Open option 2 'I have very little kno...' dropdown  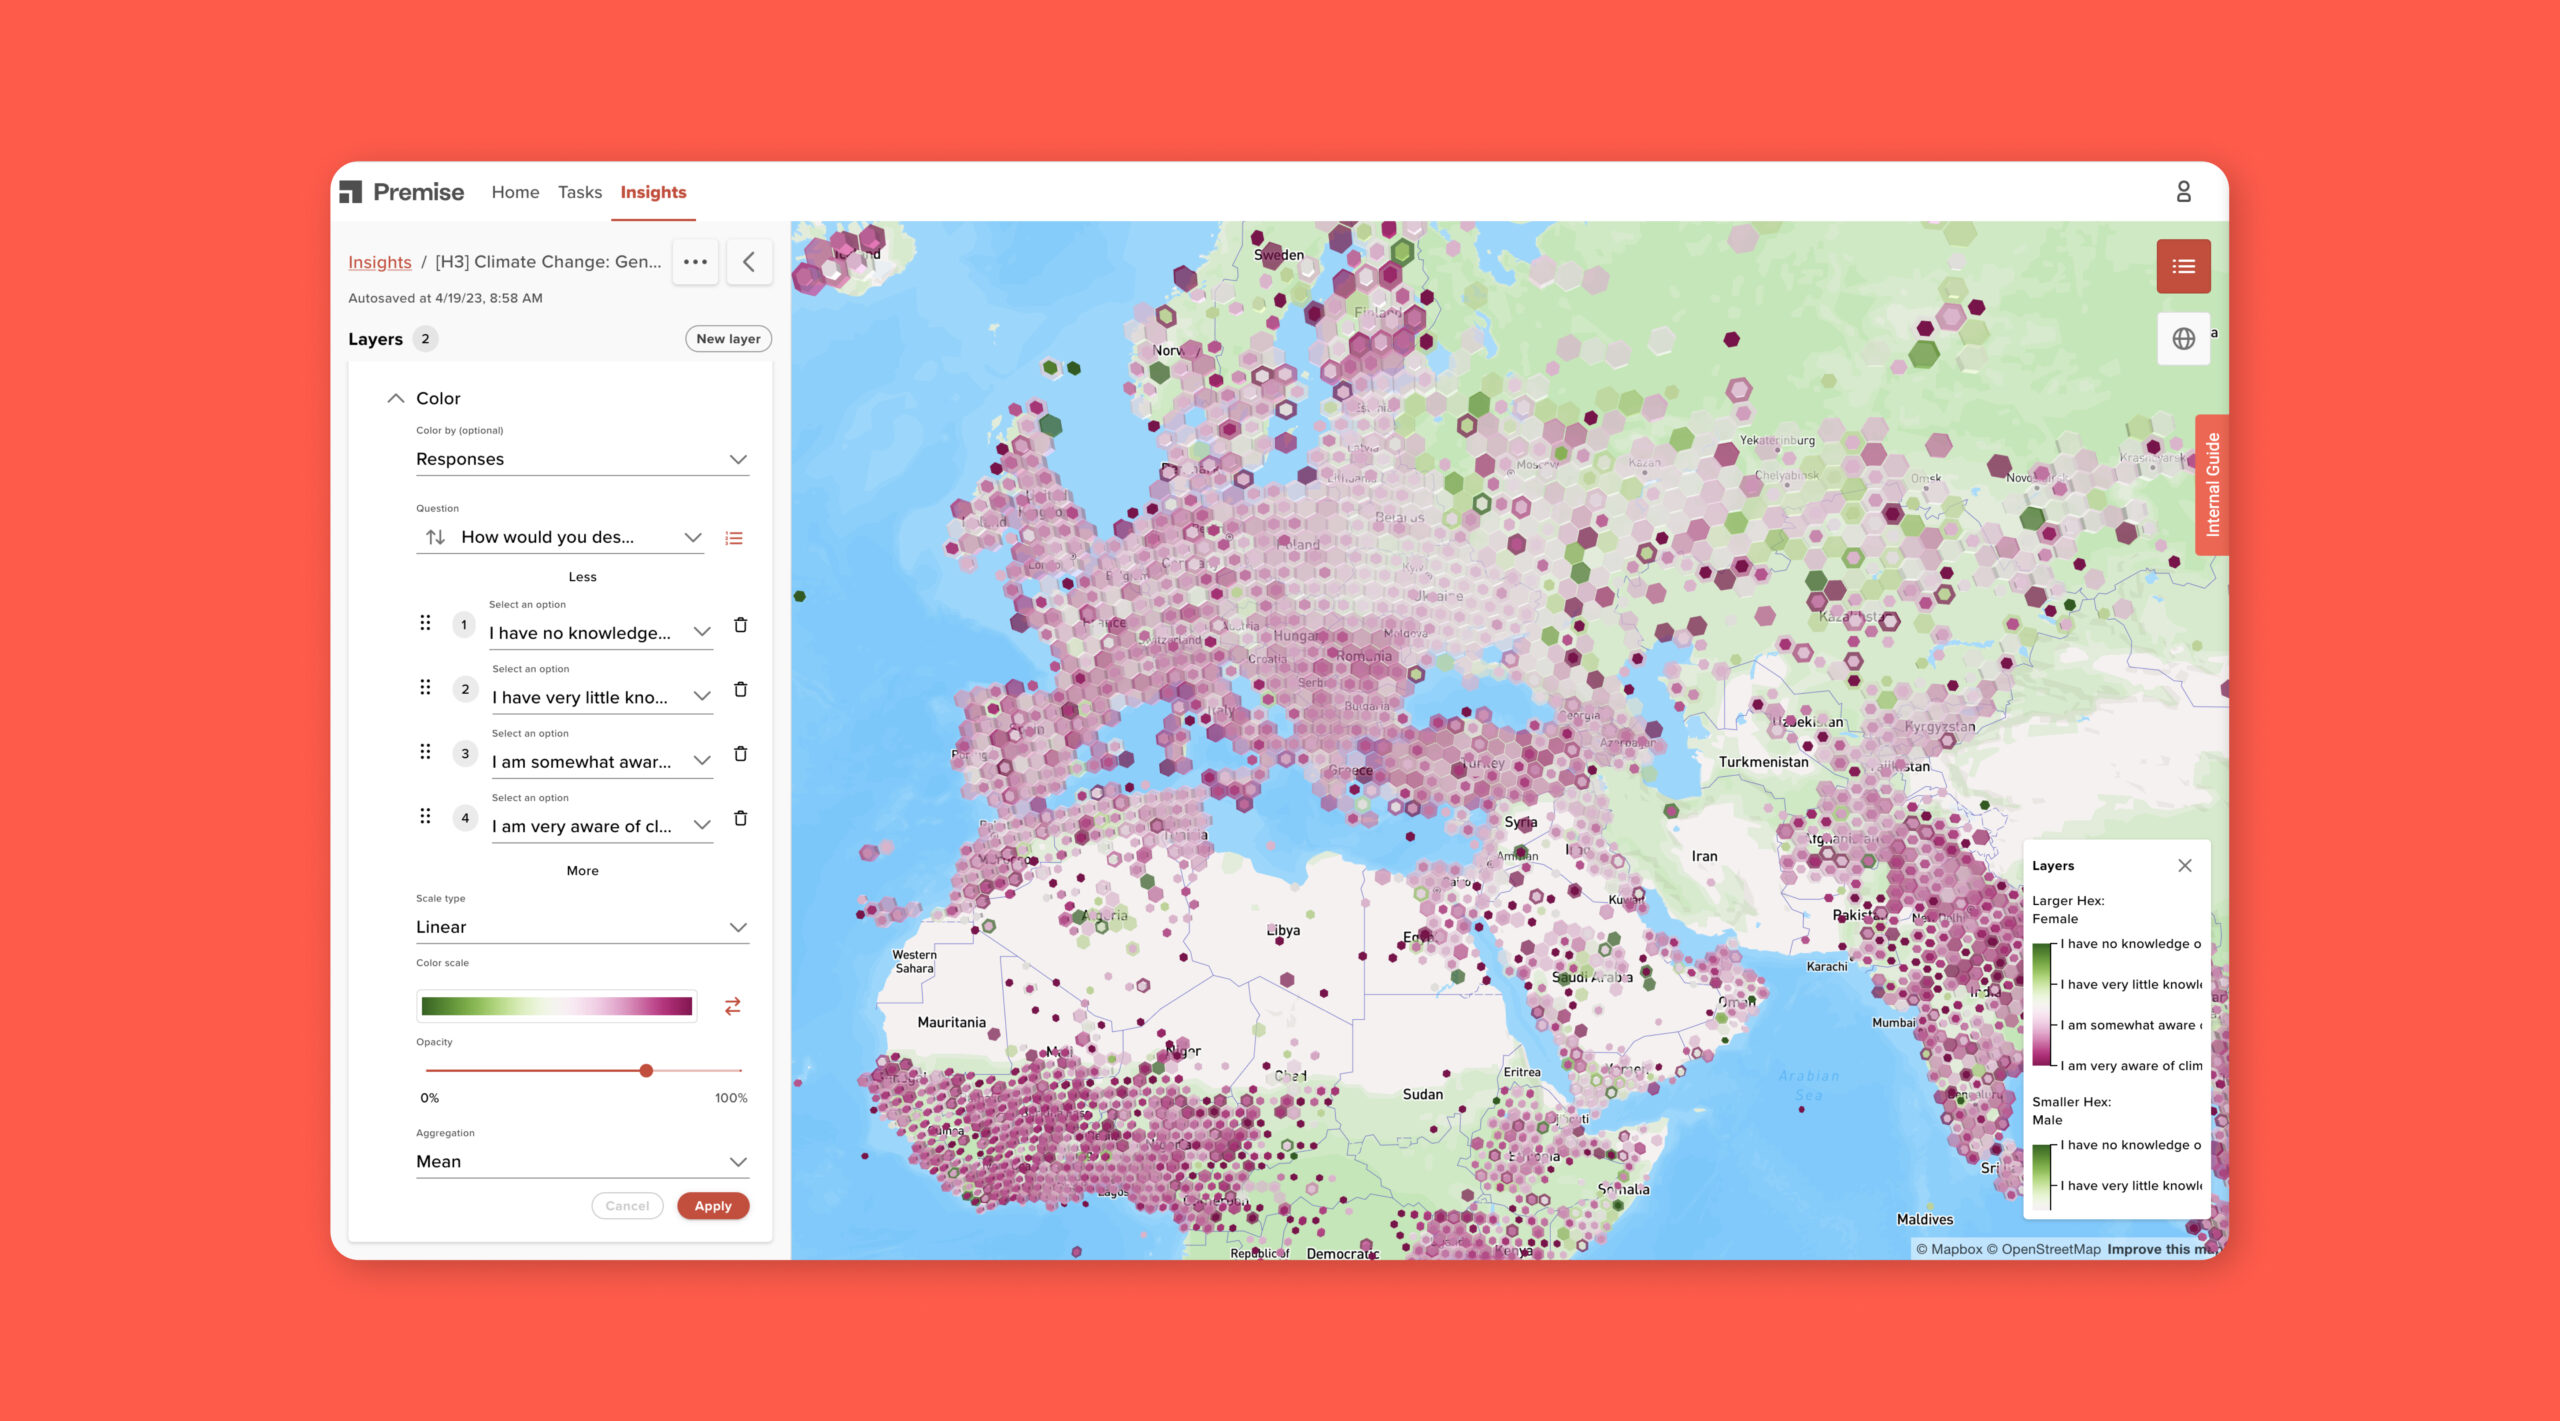(602, 697)
